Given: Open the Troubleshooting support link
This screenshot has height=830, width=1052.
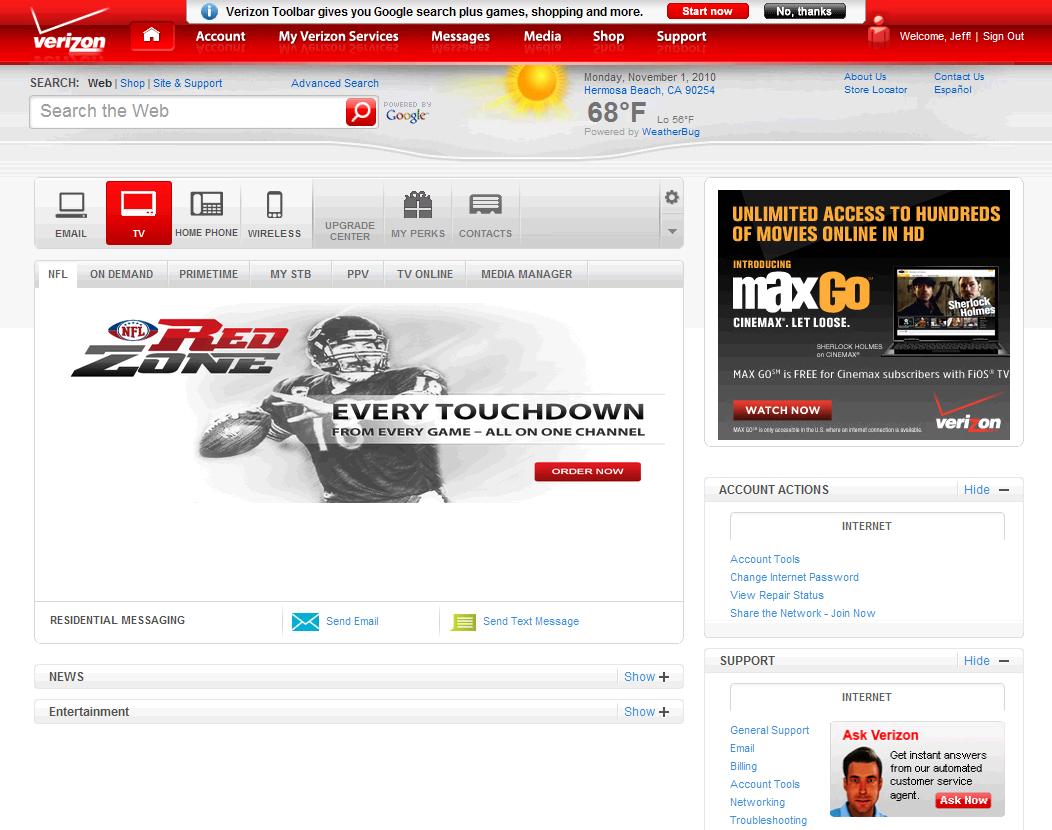Looking at the screenshot, I should [x=768, y=821].
